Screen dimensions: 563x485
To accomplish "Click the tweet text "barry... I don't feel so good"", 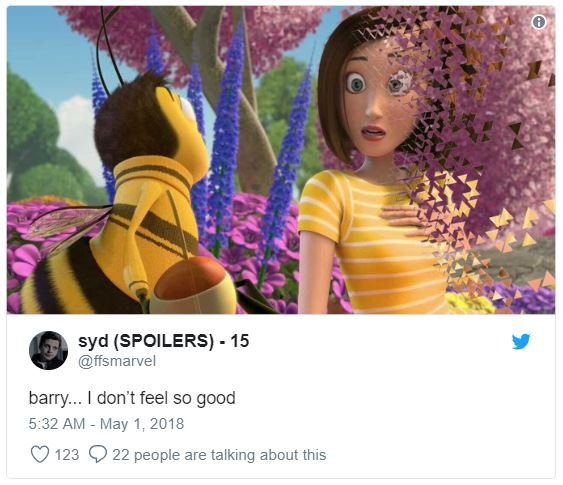I will click(132, 398).
